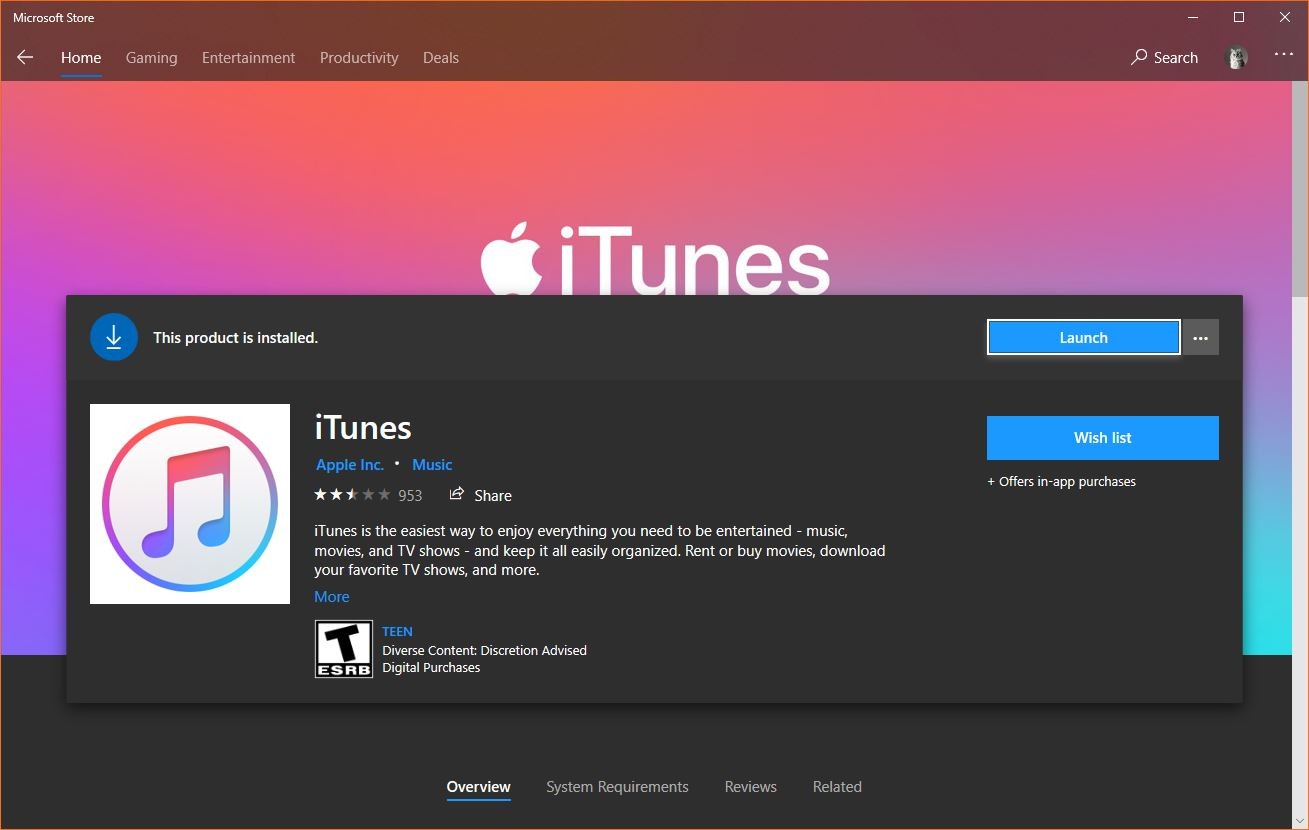This screenshot has height=830, width=1309.
Task: Click the iTunes app logo thumbnail
Action: (x=190, y=504)
